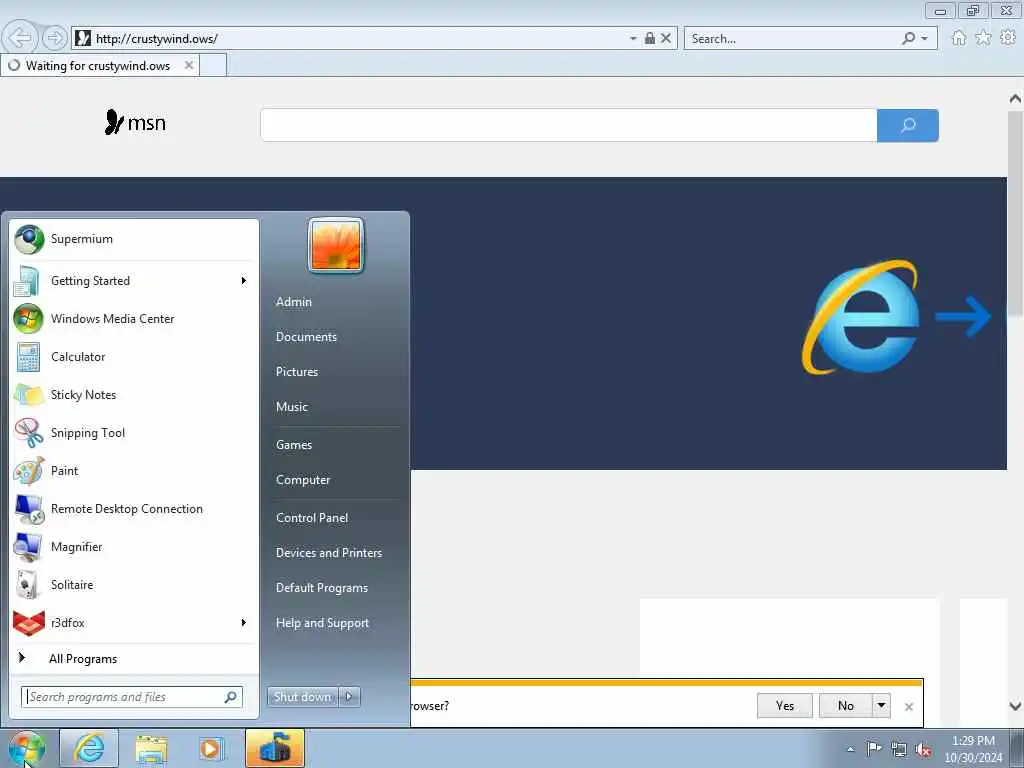Image resolution: width=1024 pixels, height=768 pixels.
Task: Click the msn search input field
Action: click(x=568, y=125)
